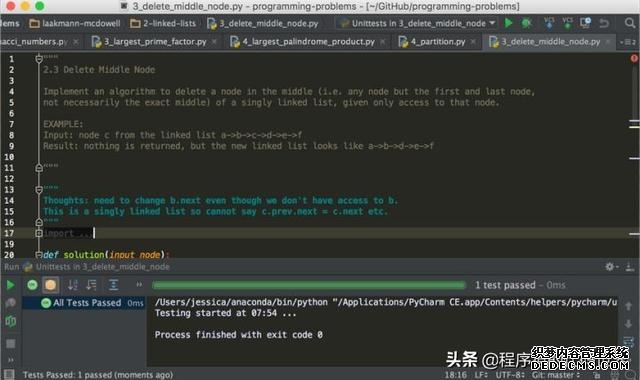The height and width of the screenshot is (380, 640).
Task: Click the tool windows quick access icon in status bar
Action: [x=9, y=374]
